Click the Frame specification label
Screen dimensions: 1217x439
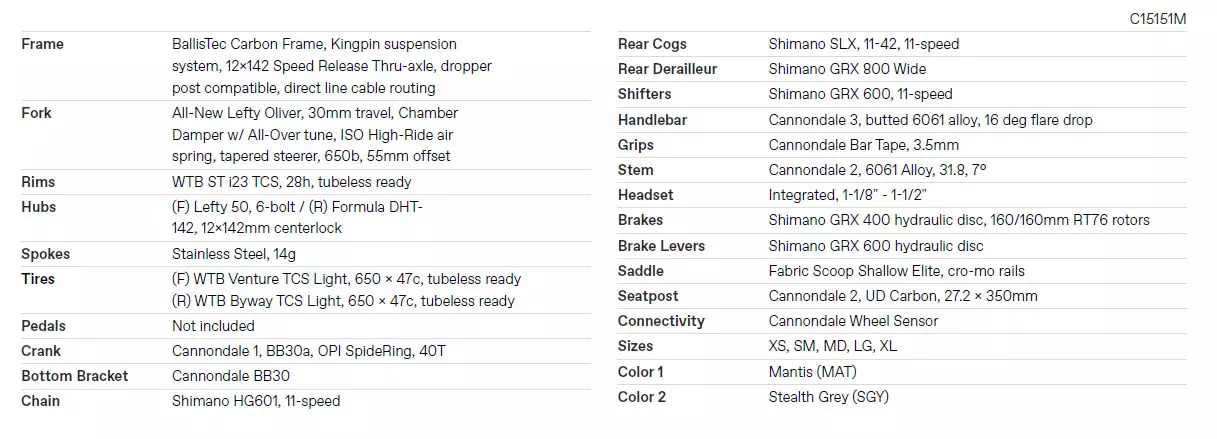tap(42, 44)
